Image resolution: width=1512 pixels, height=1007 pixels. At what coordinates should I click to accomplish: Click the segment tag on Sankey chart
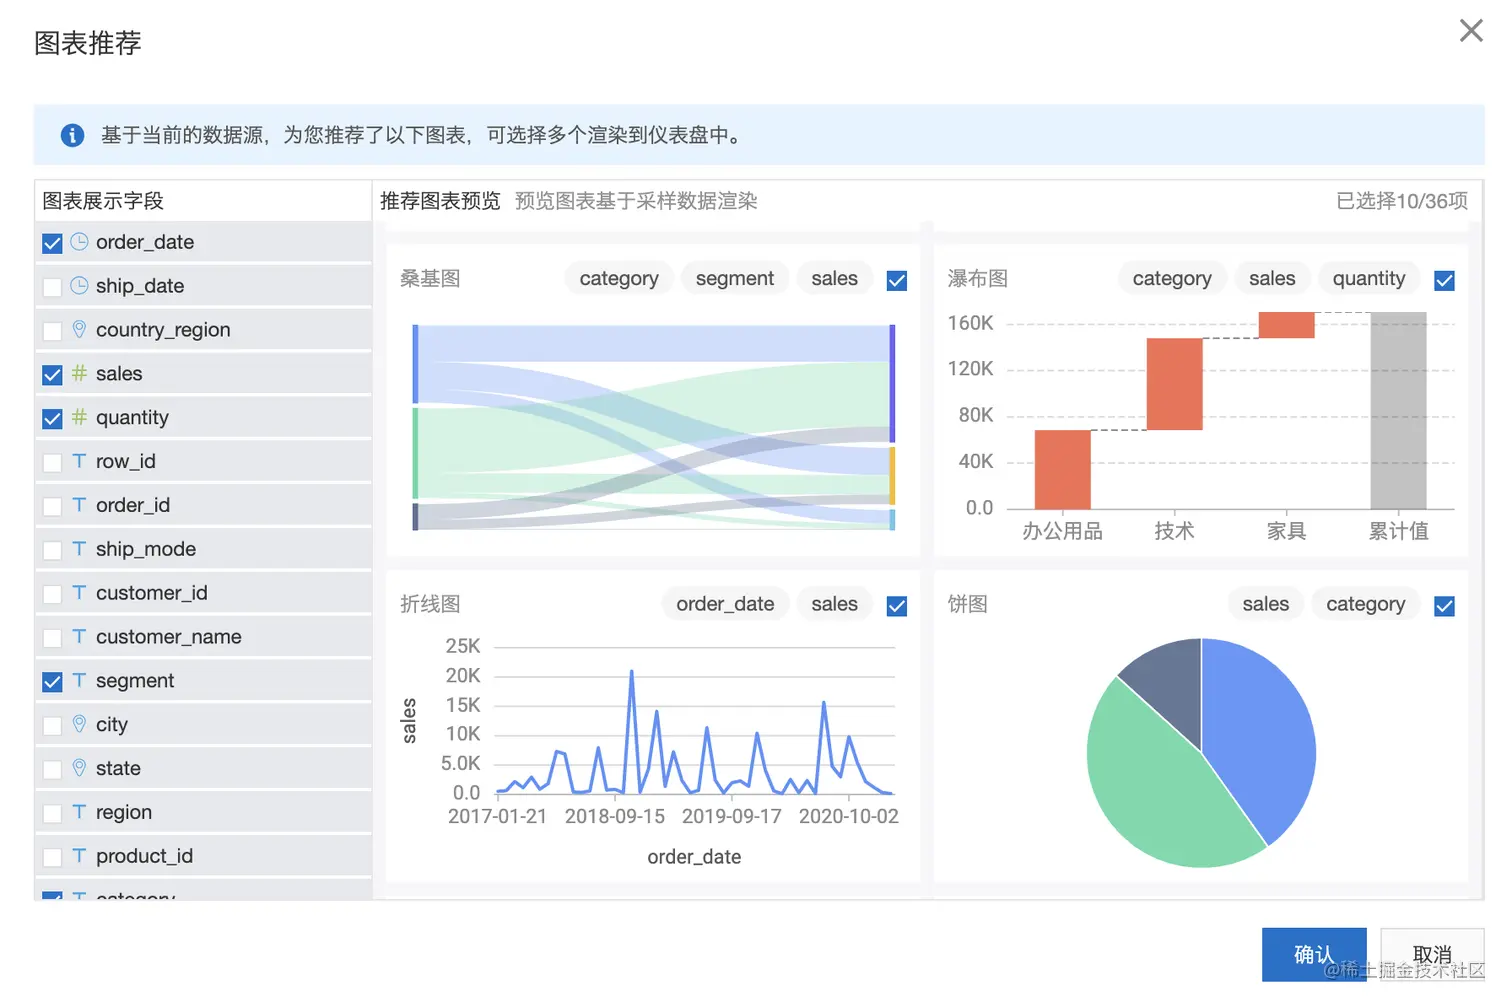click(x=735, y=279)
